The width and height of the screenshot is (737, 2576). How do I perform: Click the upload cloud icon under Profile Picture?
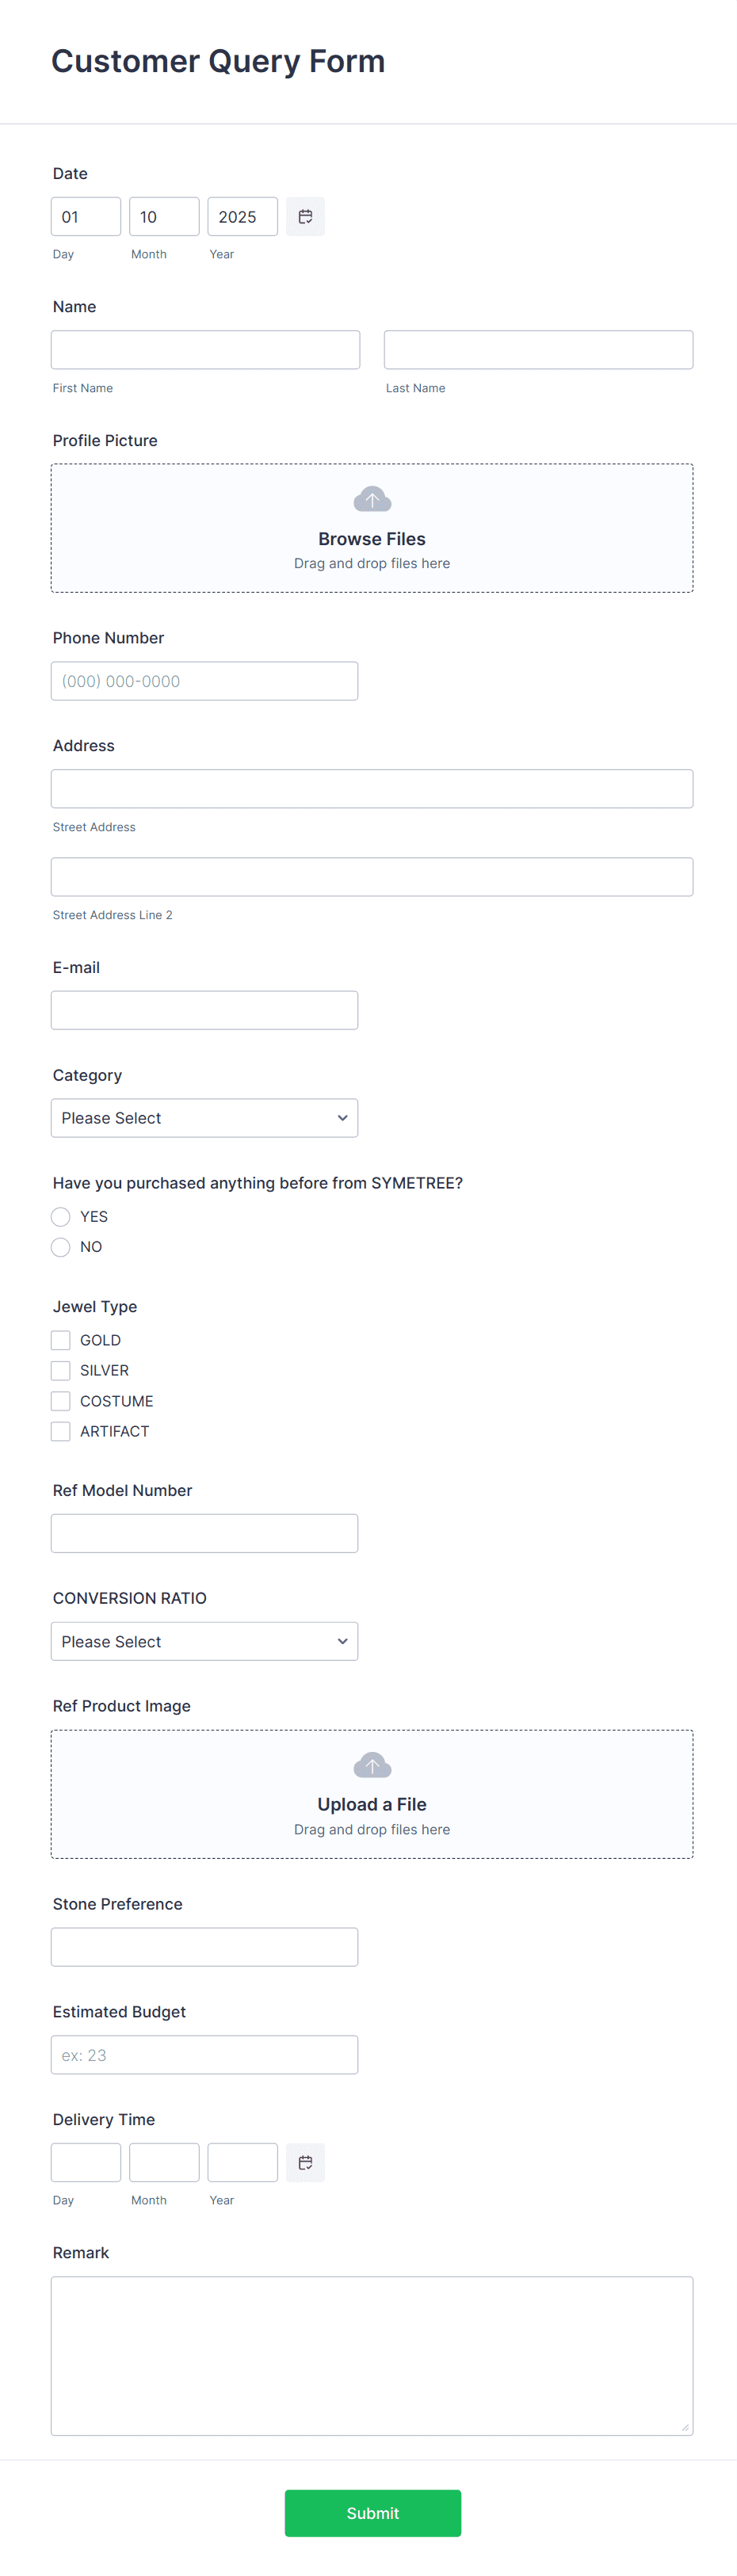[x=372, y=499]
